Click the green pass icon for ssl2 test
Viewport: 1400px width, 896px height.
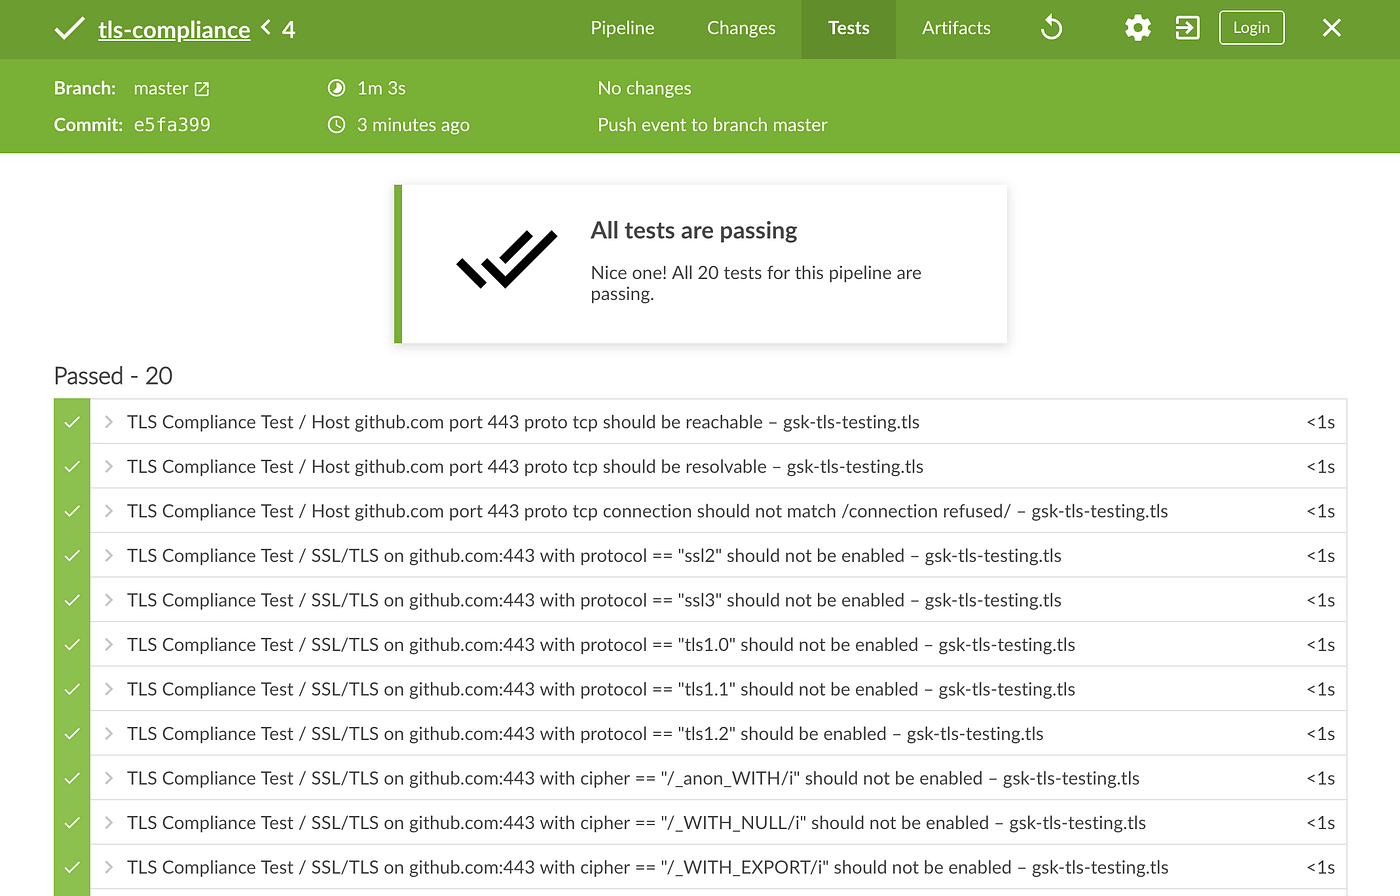(x=72, y=556)
